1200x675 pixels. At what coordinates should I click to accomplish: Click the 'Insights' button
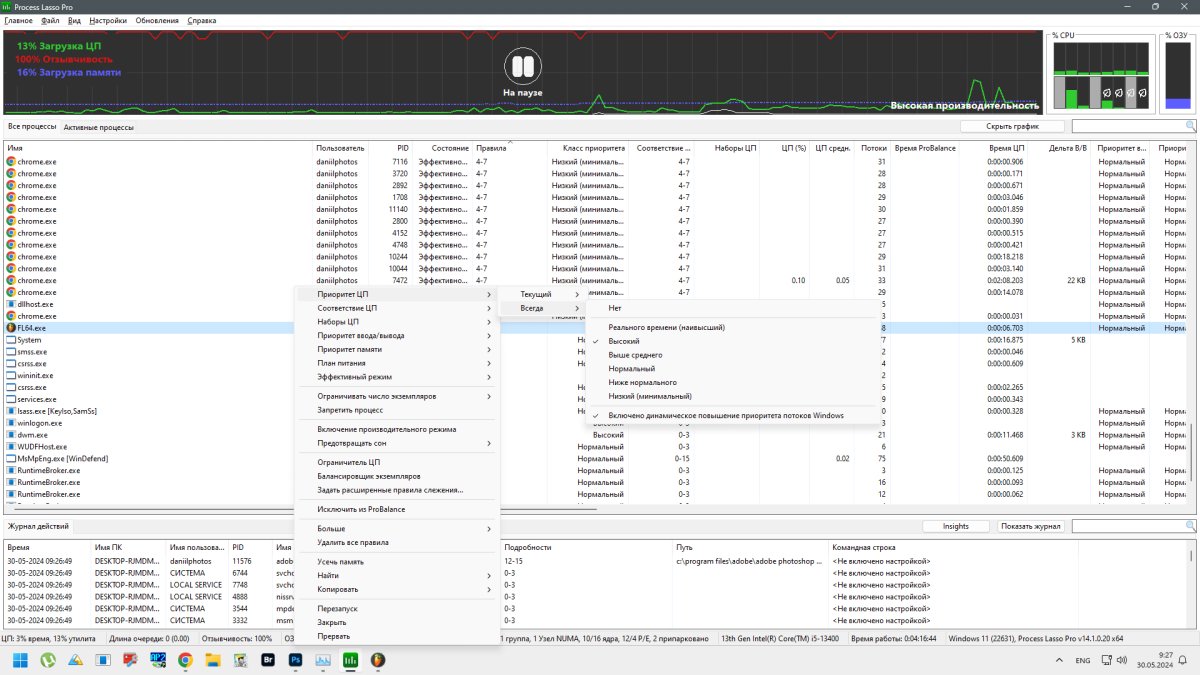click(x=955, y=526)
